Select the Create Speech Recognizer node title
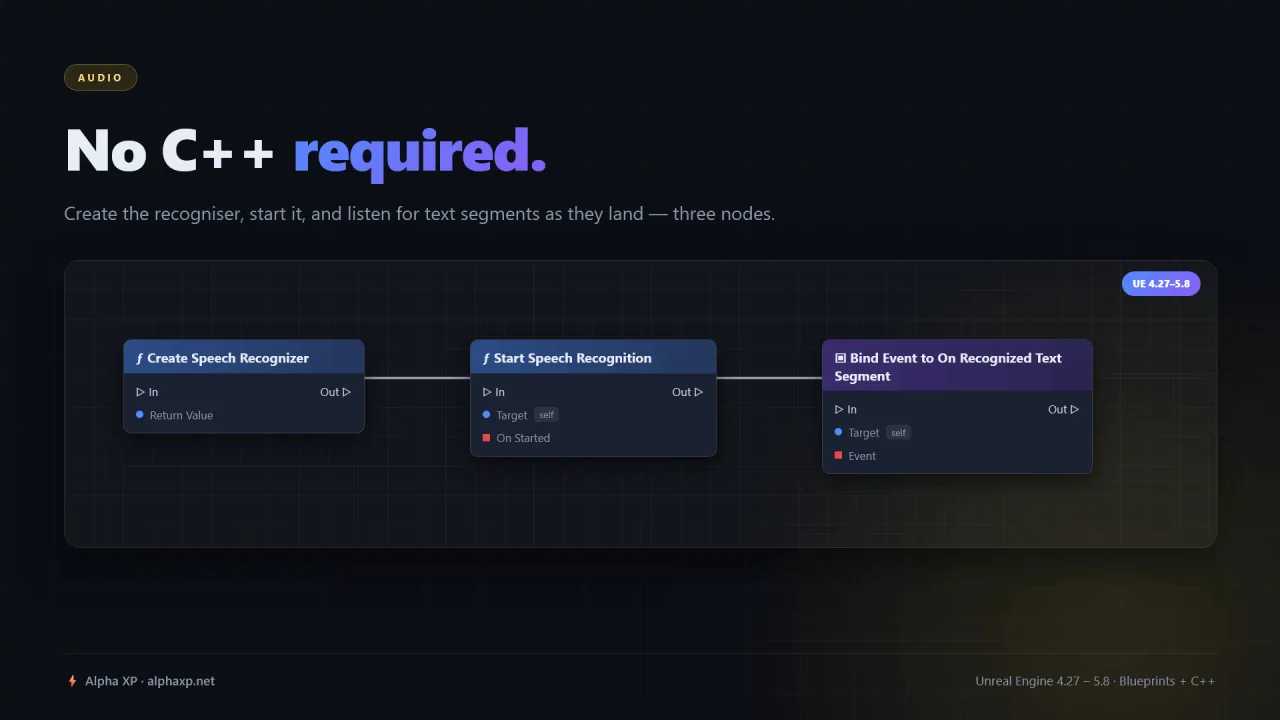Image resolution: width=1280 pixels, height=720 pixels. click(228, 358)
